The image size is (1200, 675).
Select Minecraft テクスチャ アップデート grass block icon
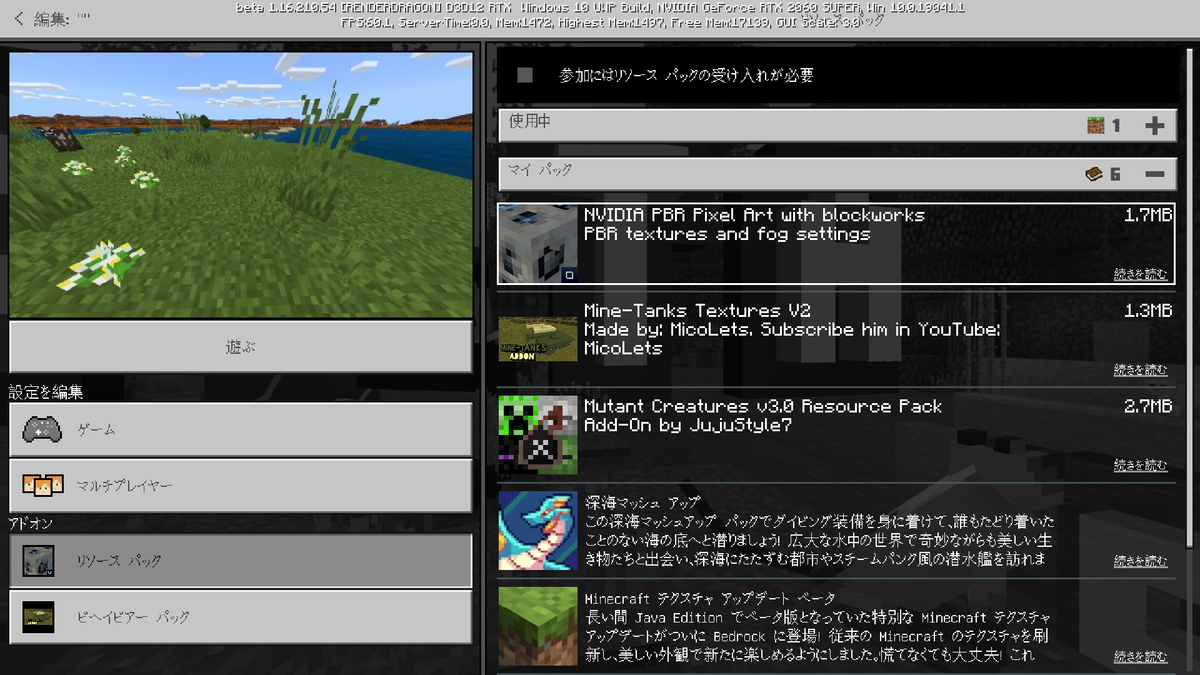[538, 627]
